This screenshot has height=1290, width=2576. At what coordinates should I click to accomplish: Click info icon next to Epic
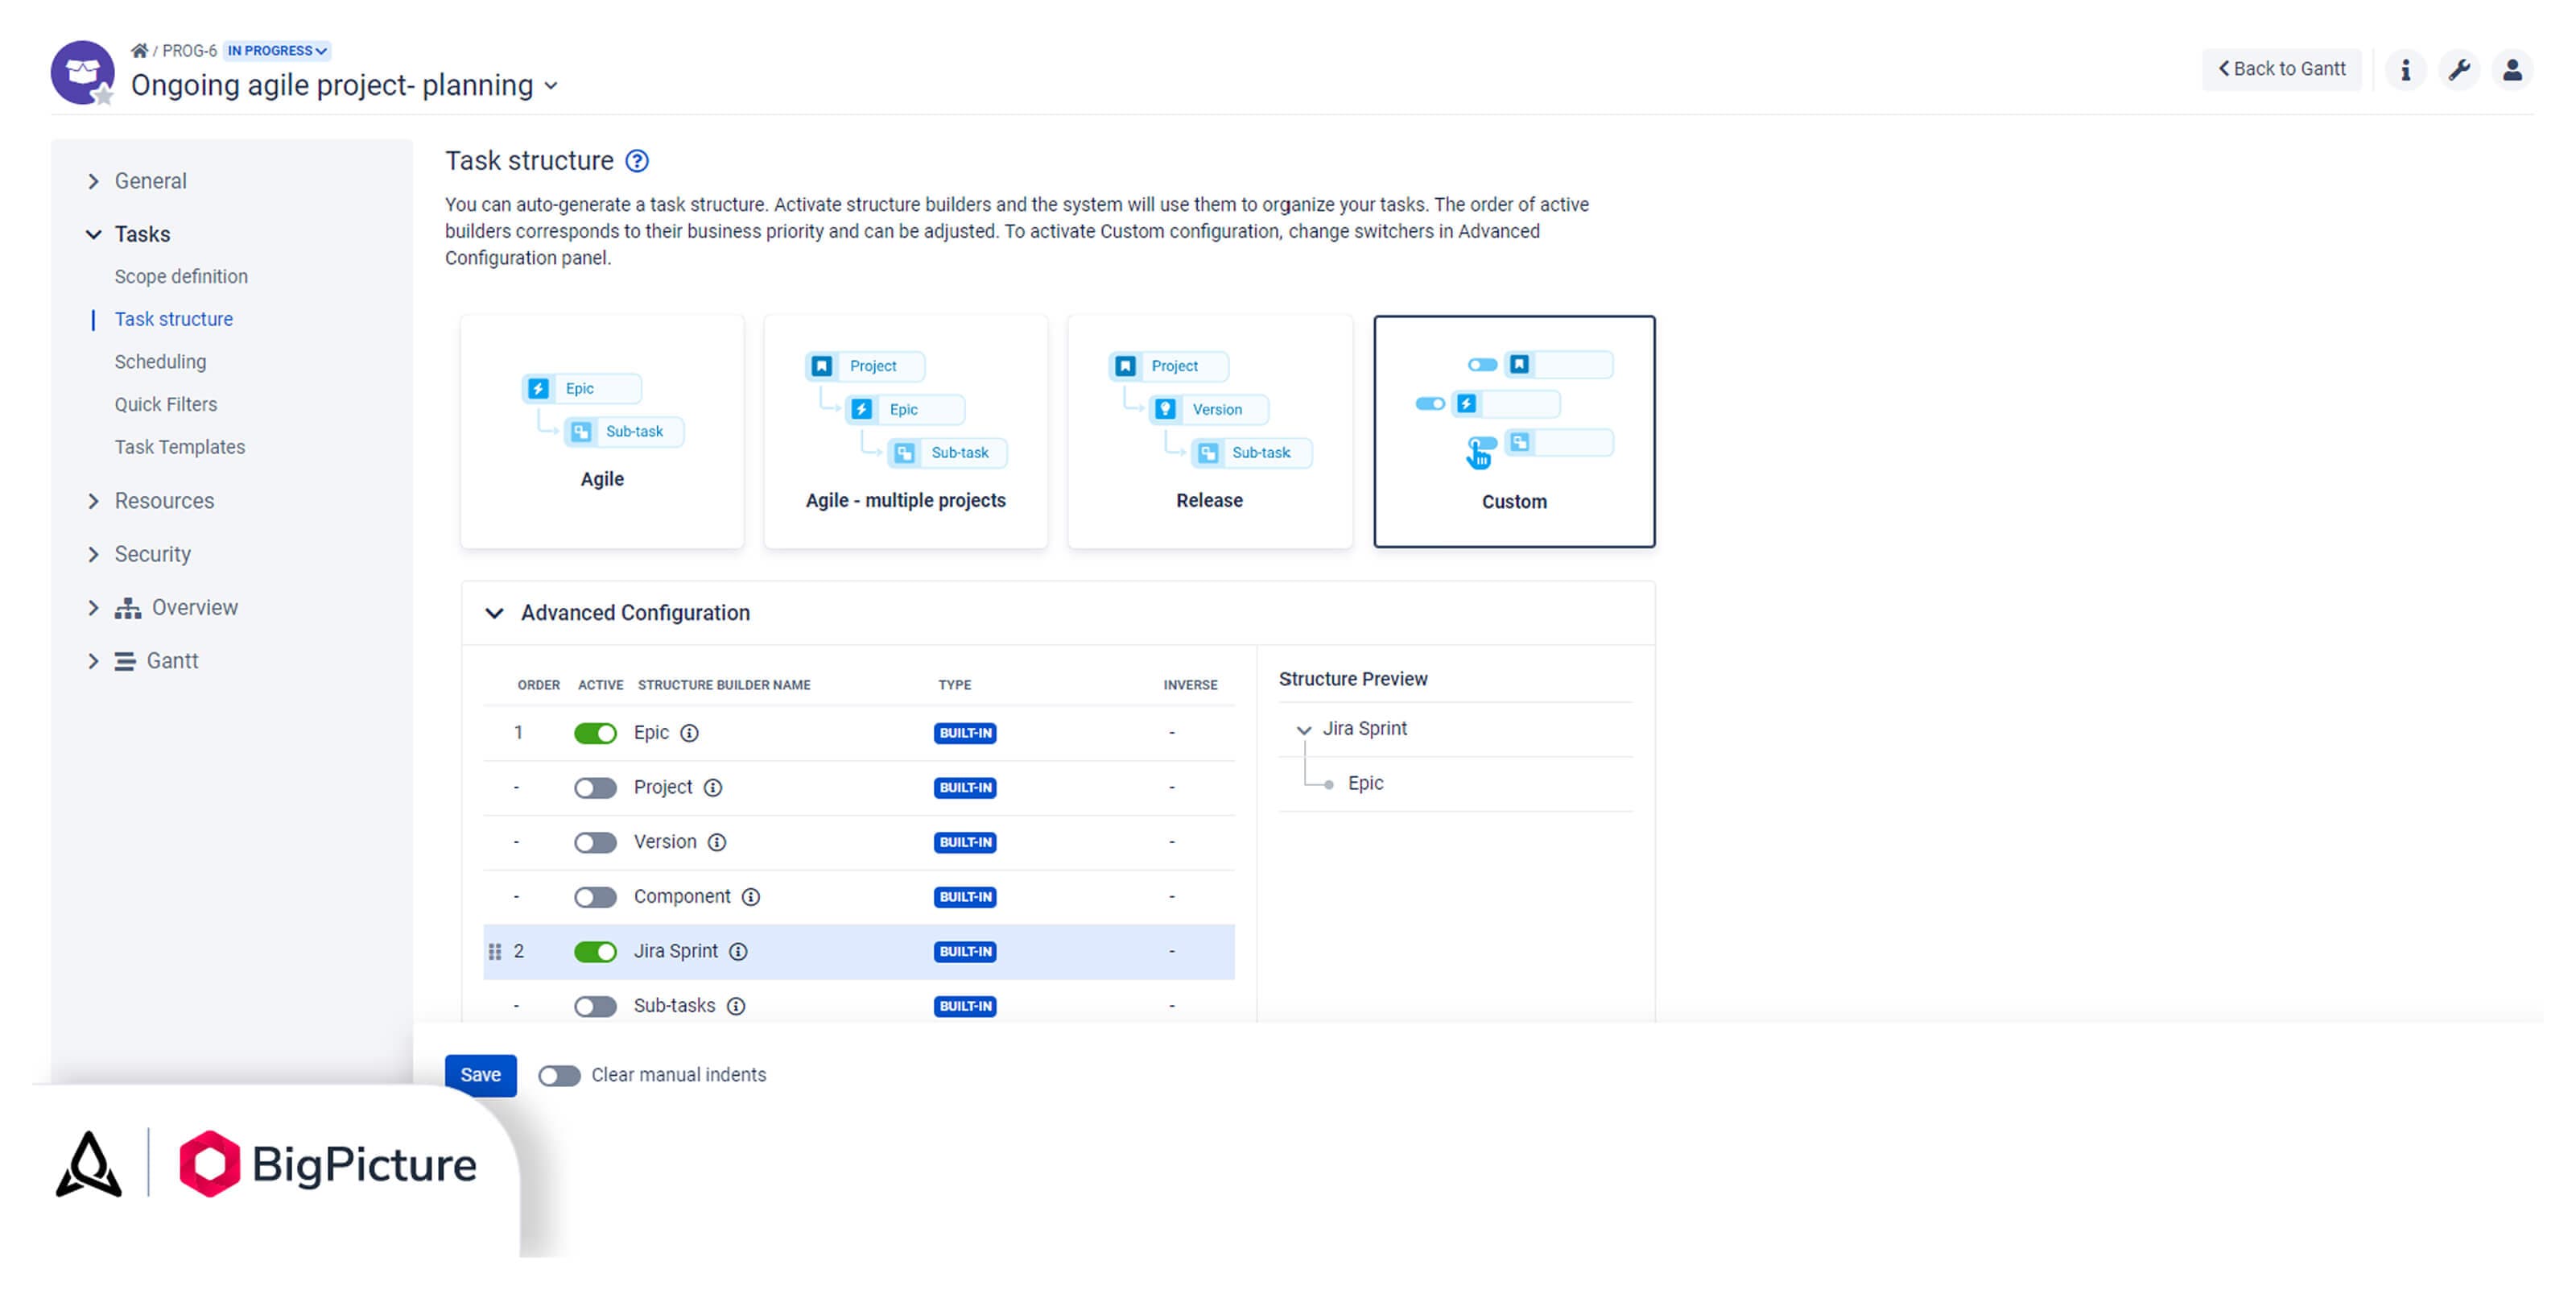tap(689, 733)
